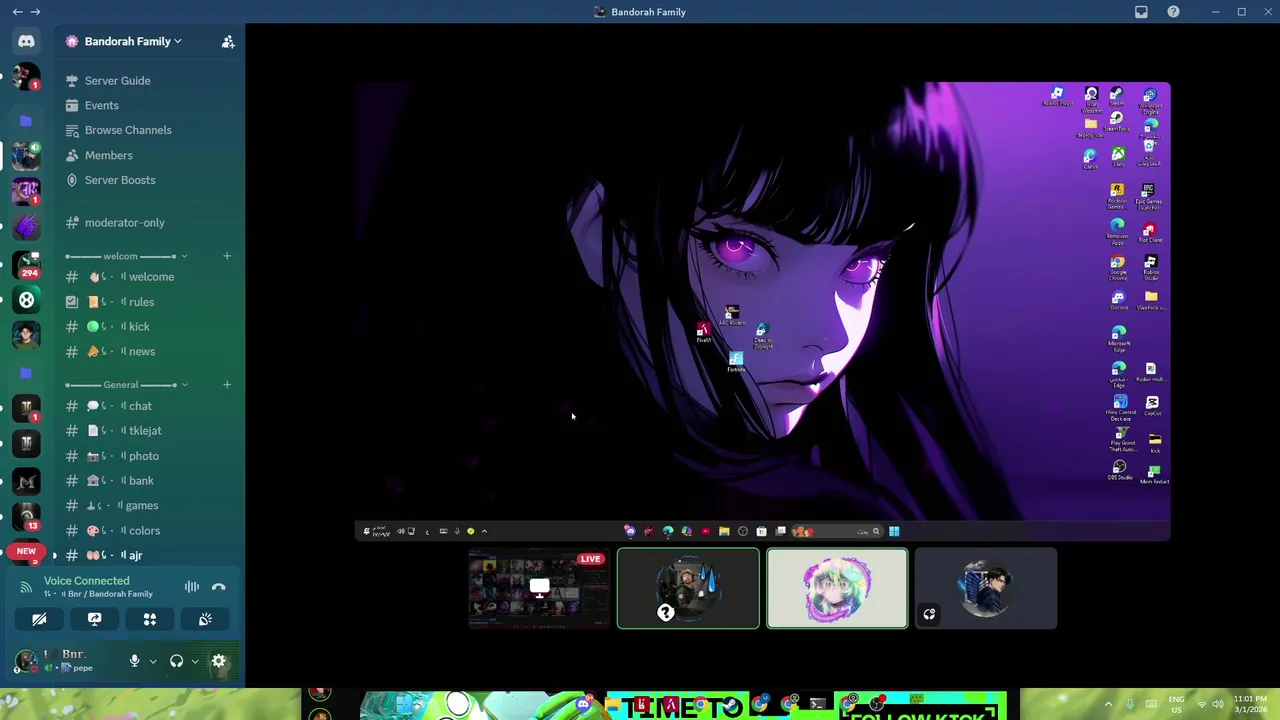
Task: Open Steam from the Windows taskbar
Action: 731,705
